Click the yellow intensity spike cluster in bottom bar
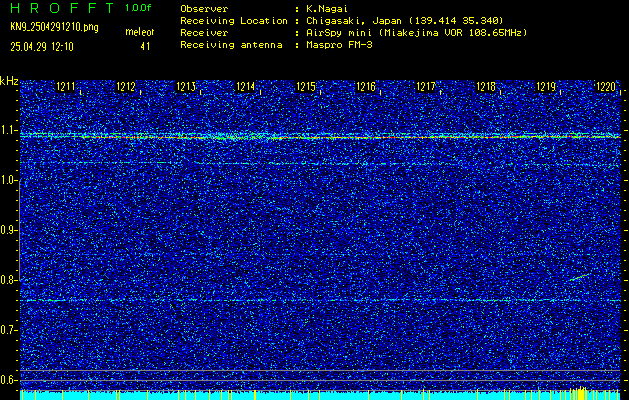The height and width of the screenshot is (400, 629). 579,391
